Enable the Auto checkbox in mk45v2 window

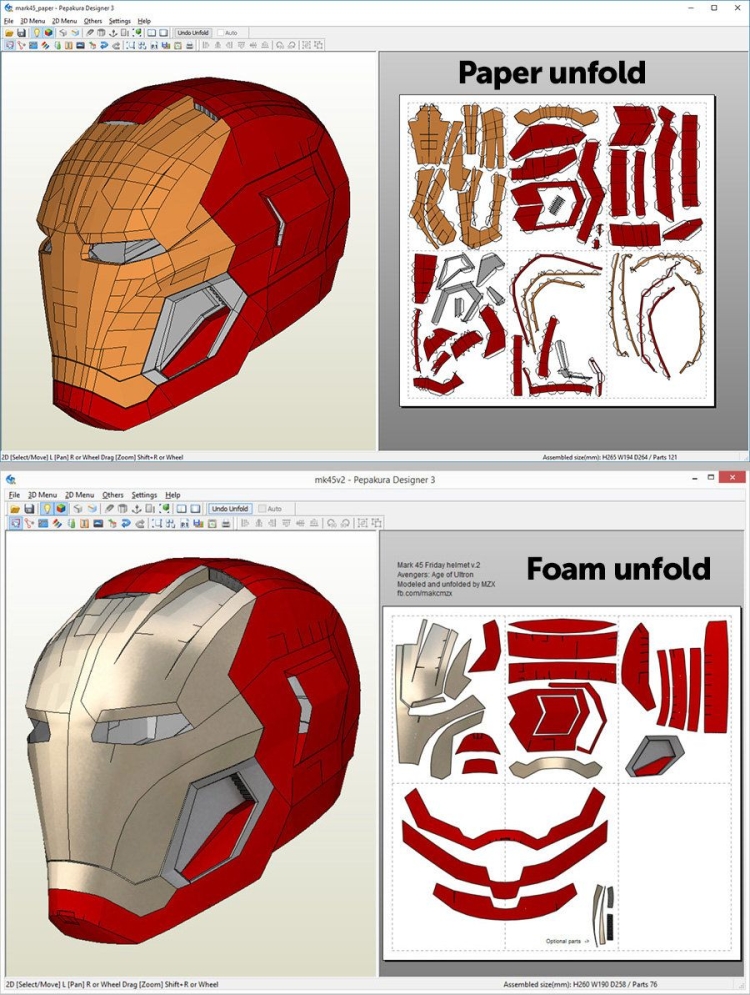click(263, 508)
